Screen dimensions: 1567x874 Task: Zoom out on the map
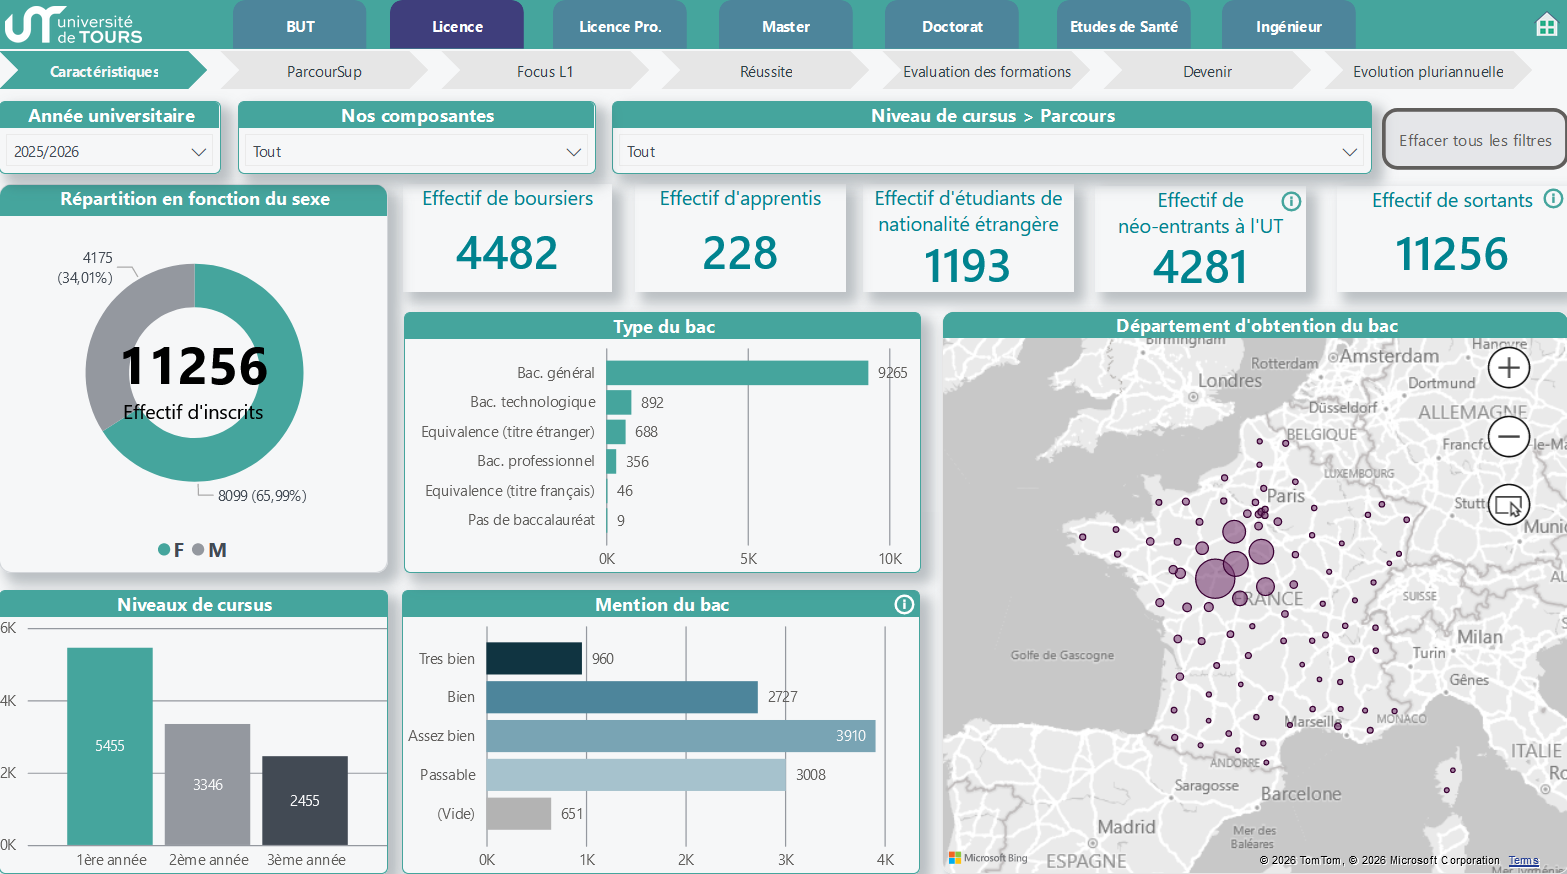1509,436
